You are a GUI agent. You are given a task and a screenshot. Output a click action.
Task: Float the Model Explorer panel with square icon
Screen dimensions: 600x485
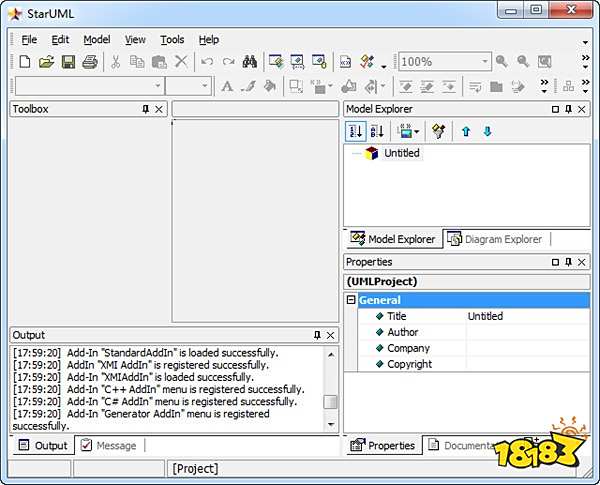[556, 109]
